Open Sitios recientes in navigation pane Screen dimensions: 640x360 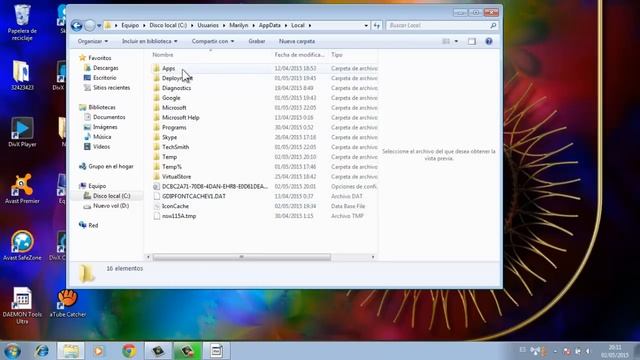pos(111,88)
